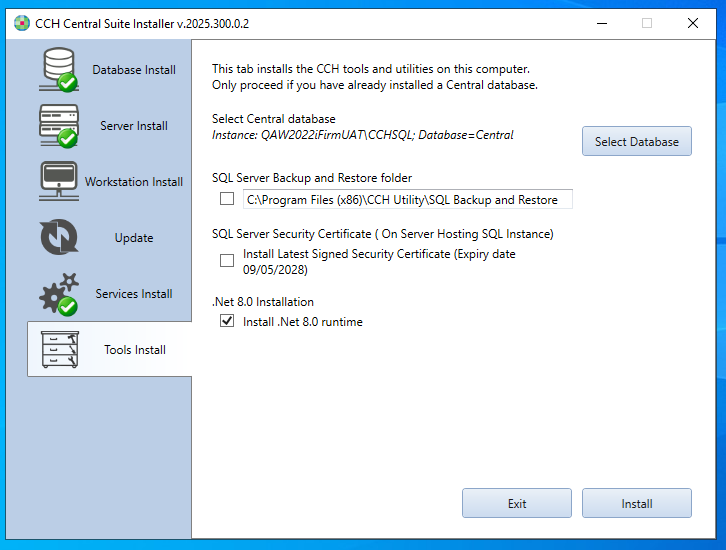Click the Workstation Install monitor icon
Image resolution: width=726 pixels, height=550 pixels.
coord(59,181)
